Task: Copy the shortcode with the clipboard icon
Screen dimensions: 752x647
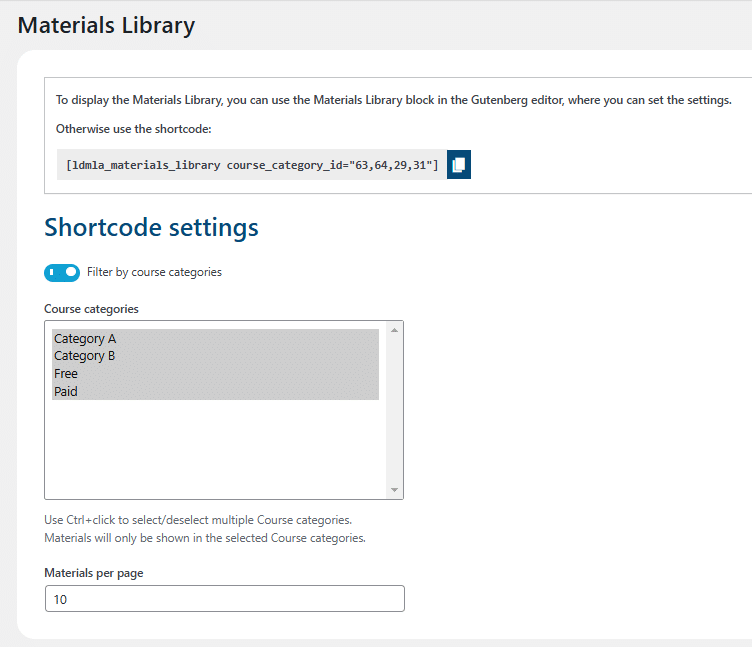Action: [x=458, y=165]
